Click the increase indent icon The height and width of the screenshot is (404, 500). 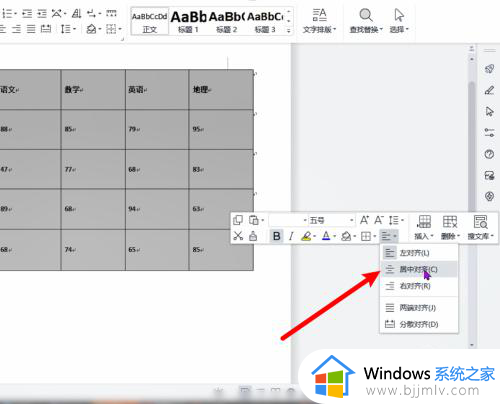42,14
